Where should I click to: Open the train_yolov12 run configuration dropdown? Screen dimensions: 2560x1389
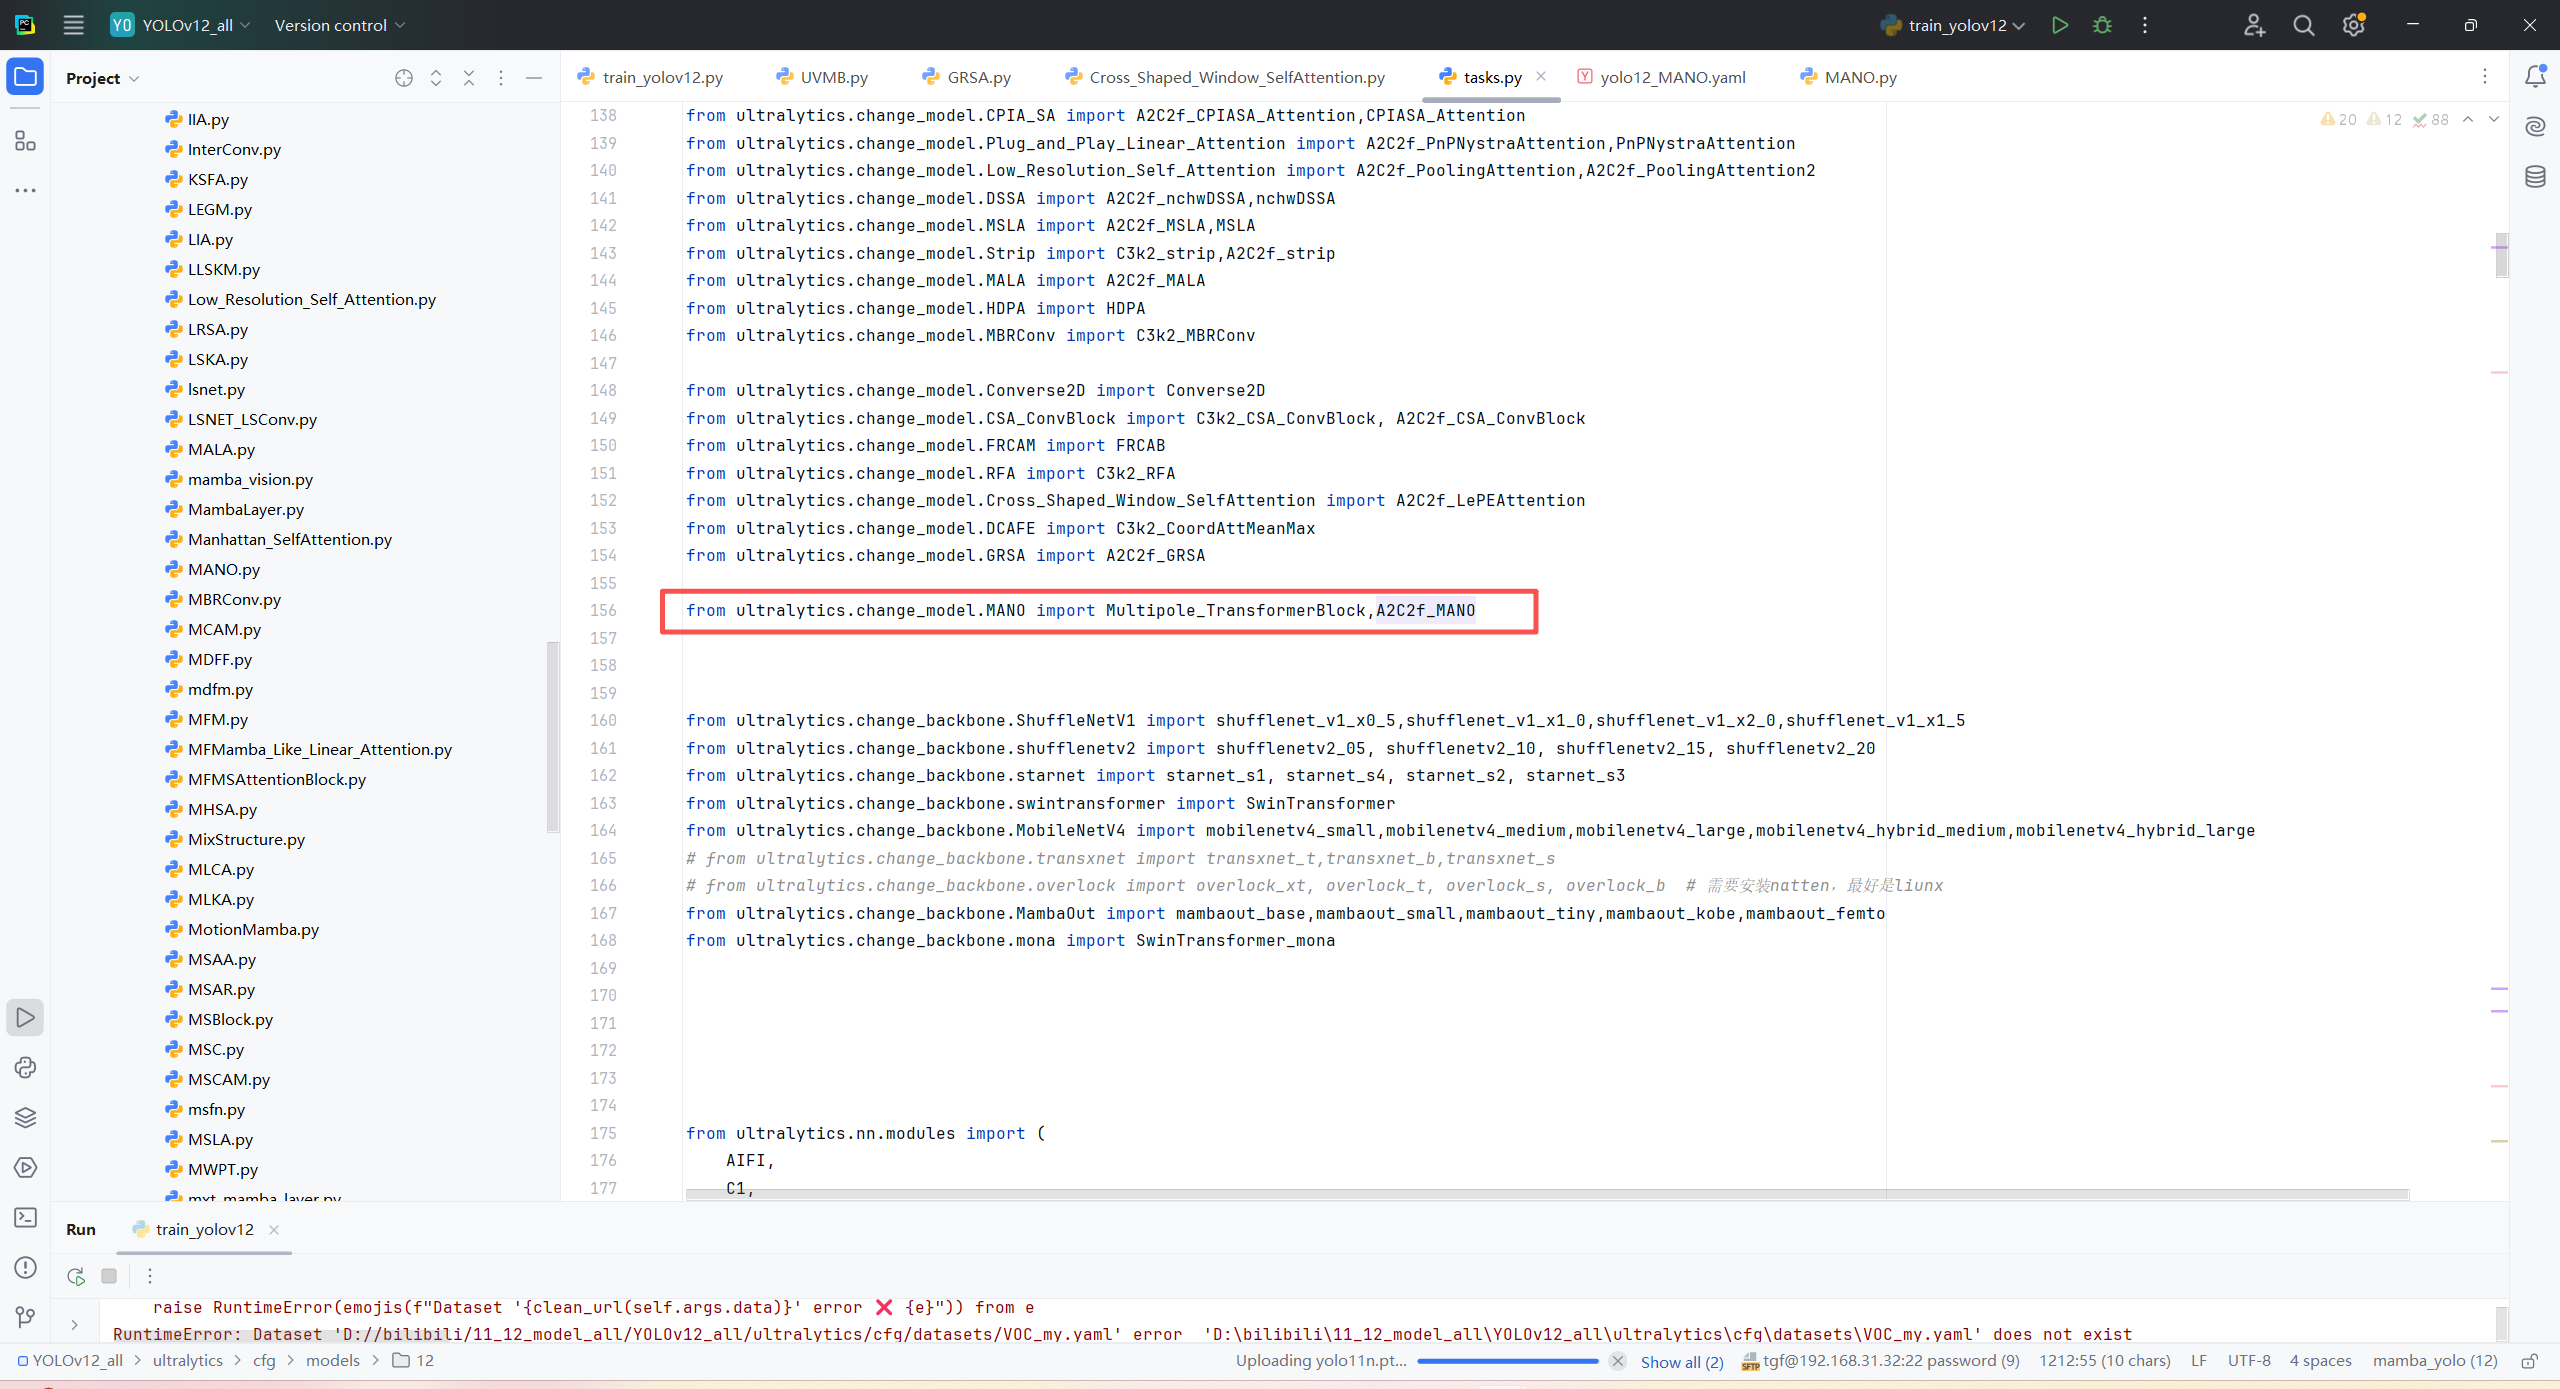[x=1955, y=25]
